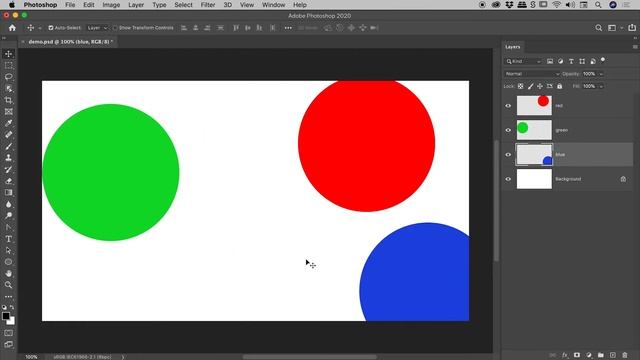
Task: Toggle lock transparent pixels
Action: 520,86
